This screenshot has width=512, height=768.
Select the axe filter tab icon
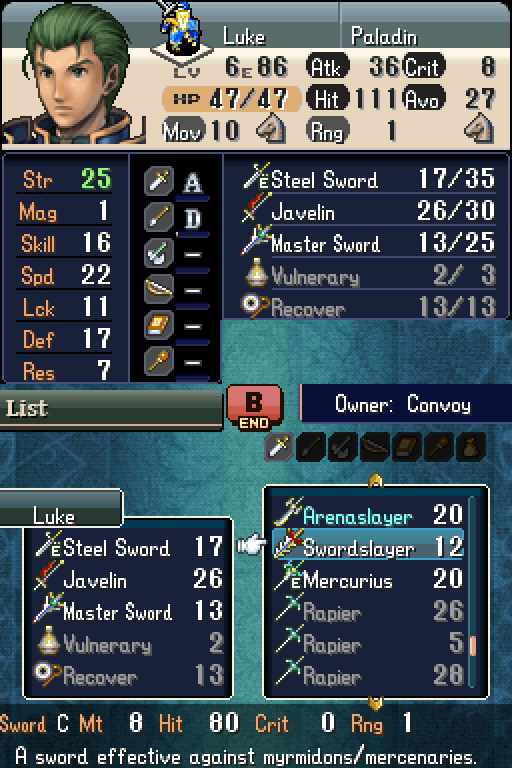point(343,446)
